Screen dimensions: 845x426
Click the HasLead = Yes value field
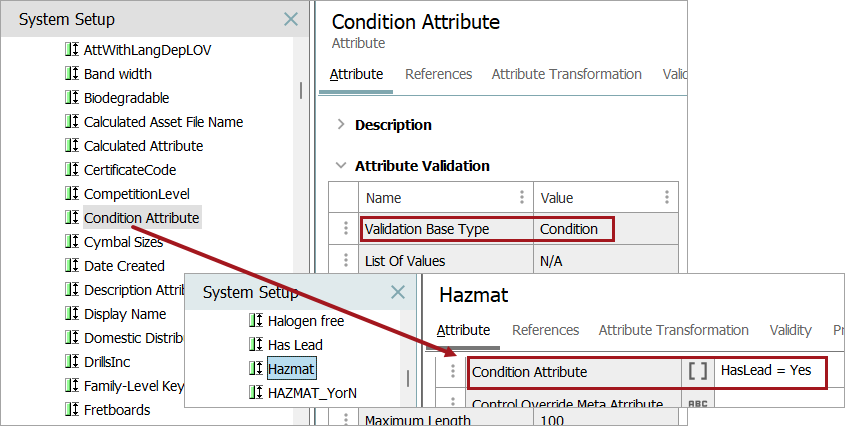[x=768, y=371]
